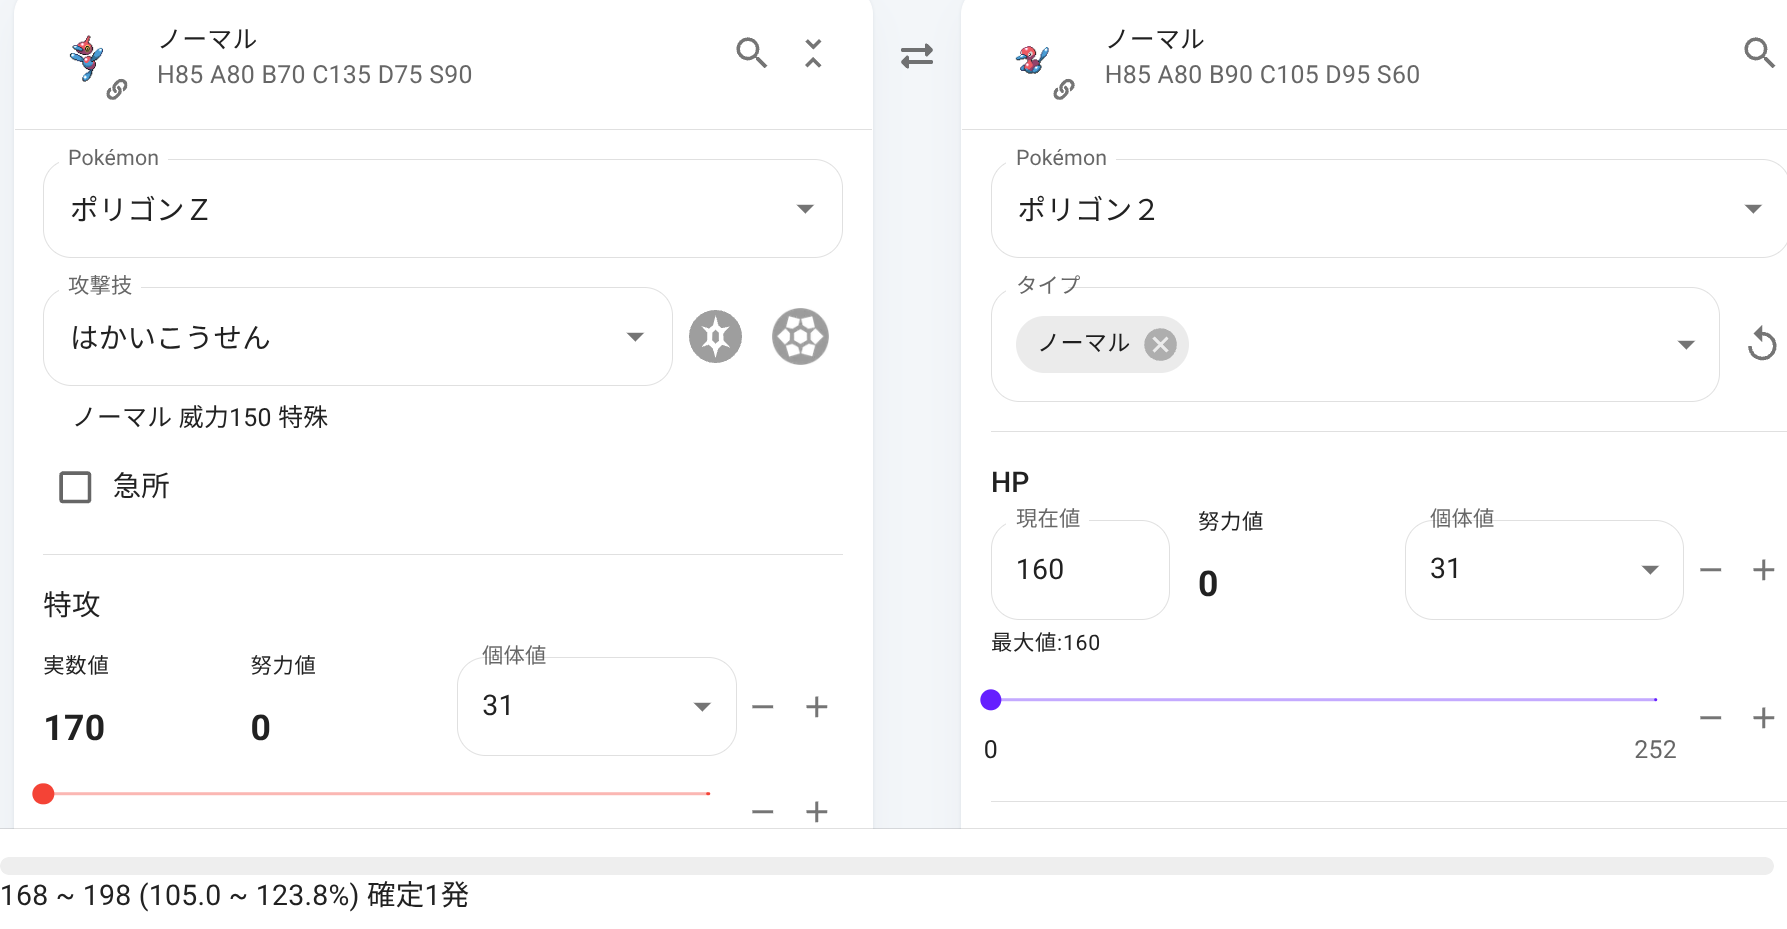The height and width of the screenshot is (929, 1787).
Task: Enable the 急所 critical hit checkbox
Action: coord(75,487)
